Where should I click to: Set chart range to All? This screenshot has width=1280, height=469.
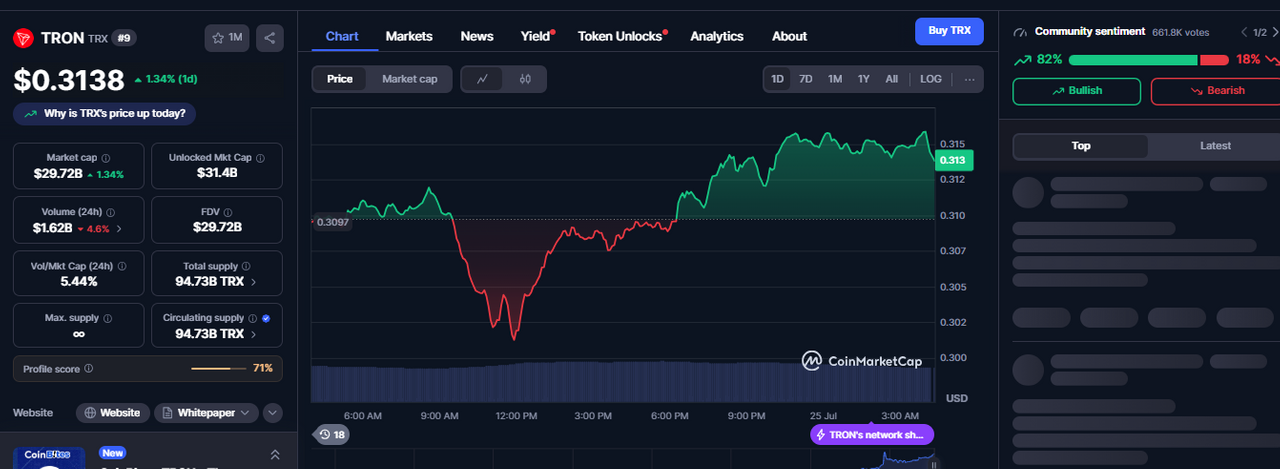pos(891,79)
